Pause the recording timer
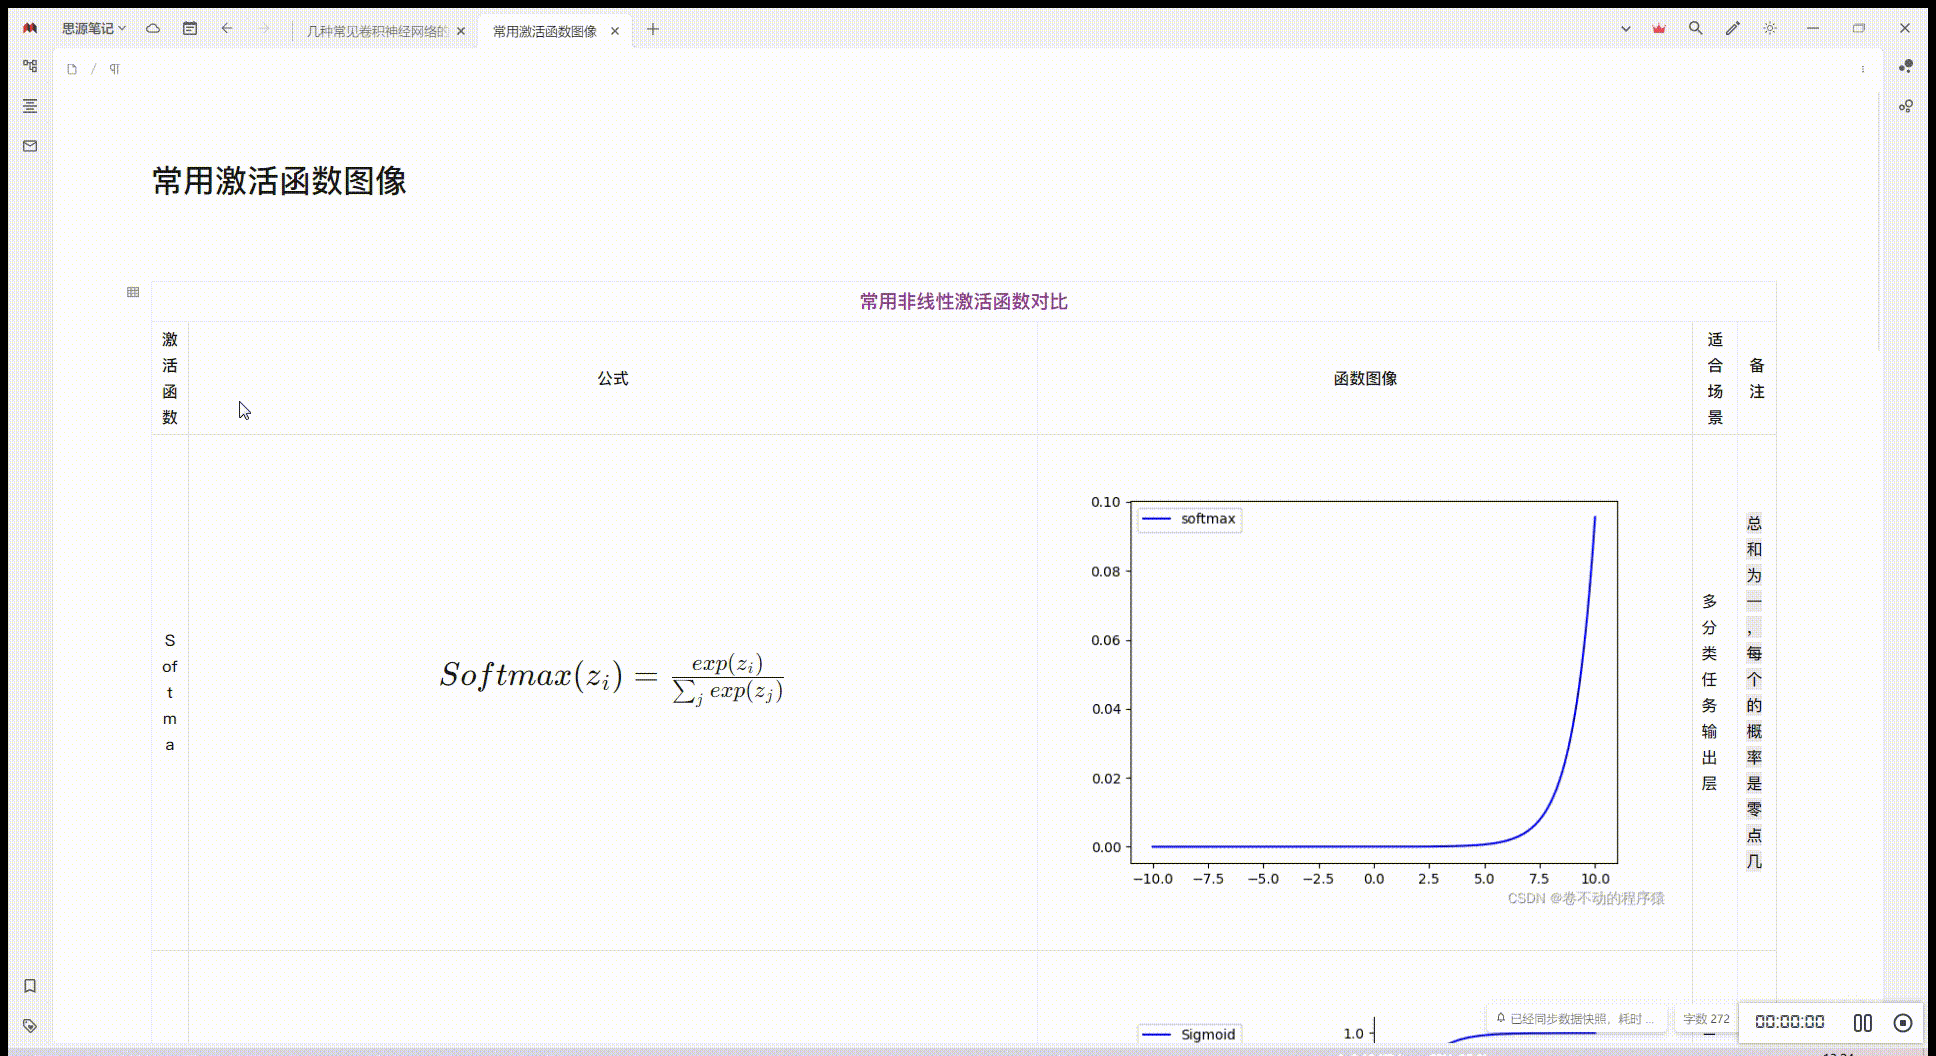 click(1863, 1022)
